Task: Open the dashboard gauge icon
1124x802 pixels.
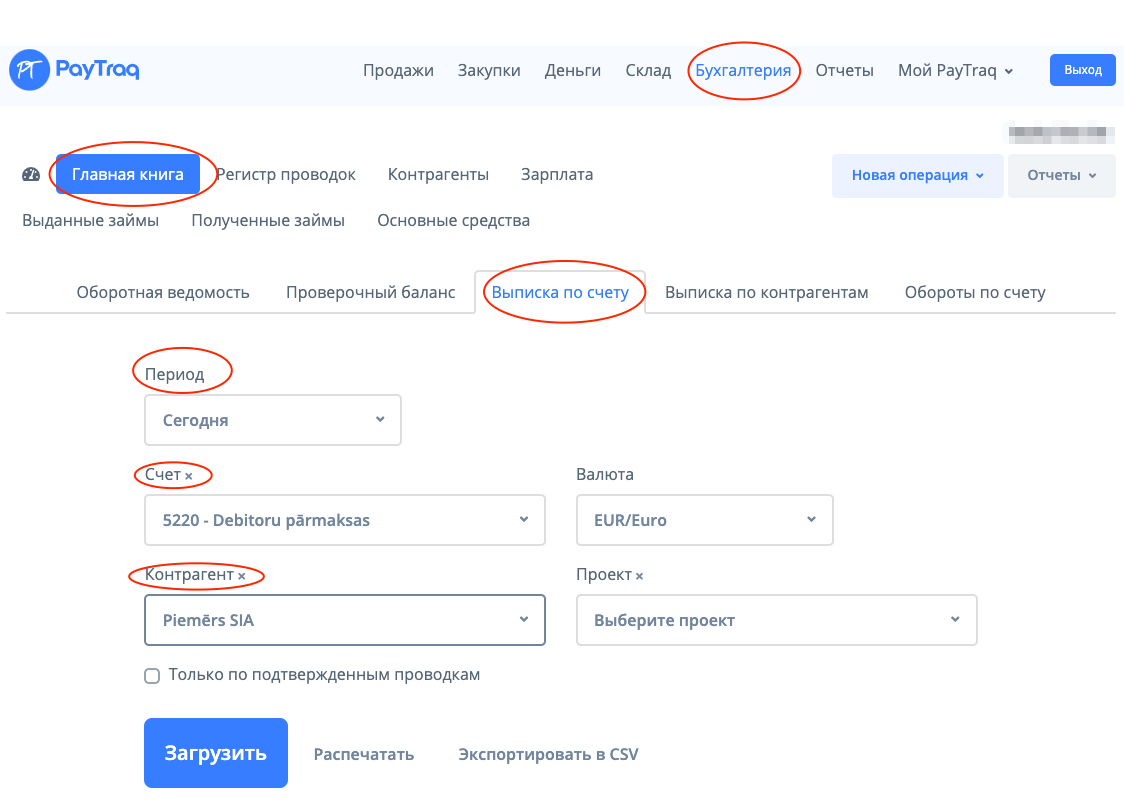Action: tap(31, 175)
